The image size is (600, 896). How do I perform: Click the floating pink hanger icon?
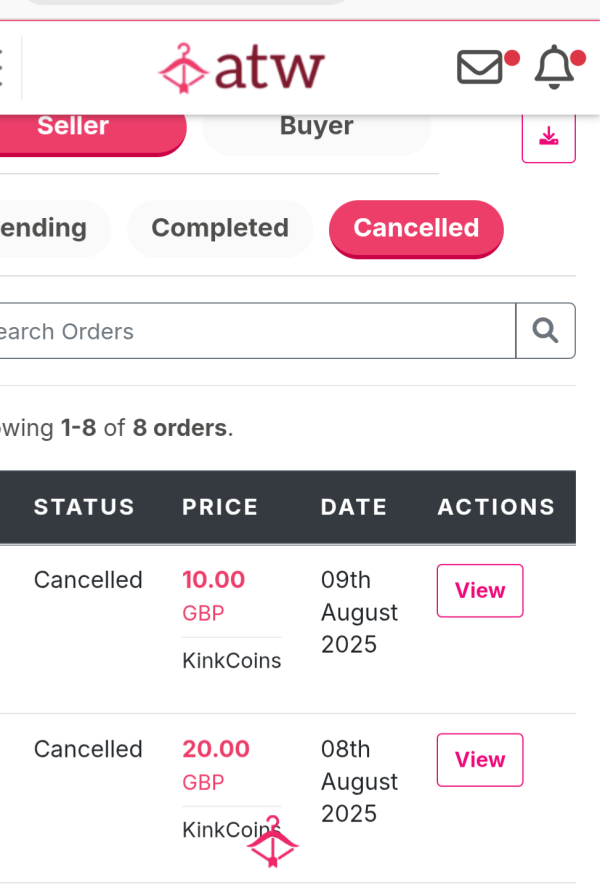[x=273, y=841]
